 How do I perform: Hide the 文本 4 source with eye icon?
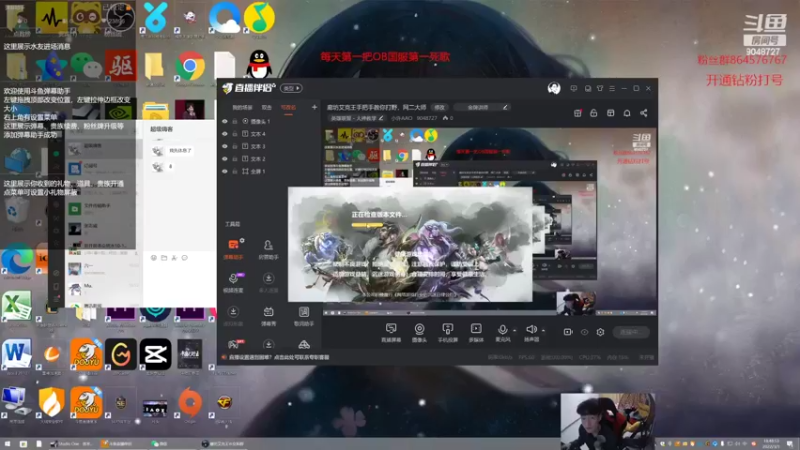point(224,134)
